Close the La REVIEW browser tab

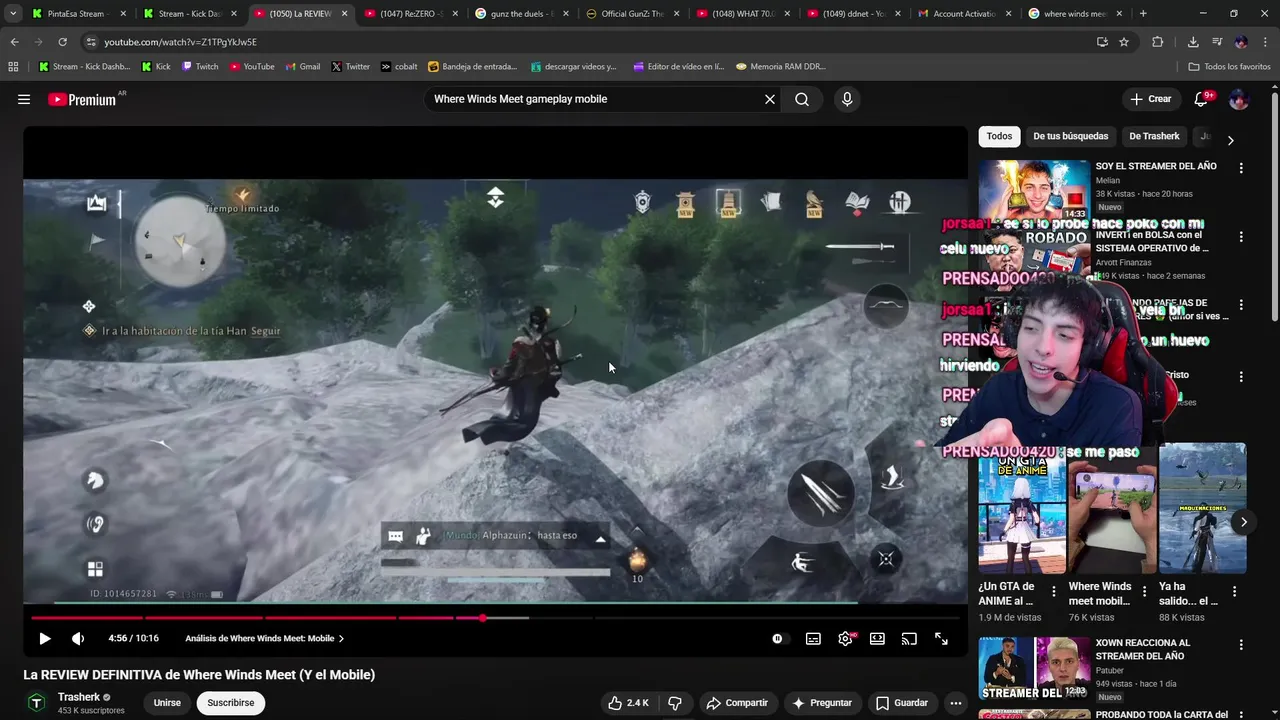coord(344,14)
